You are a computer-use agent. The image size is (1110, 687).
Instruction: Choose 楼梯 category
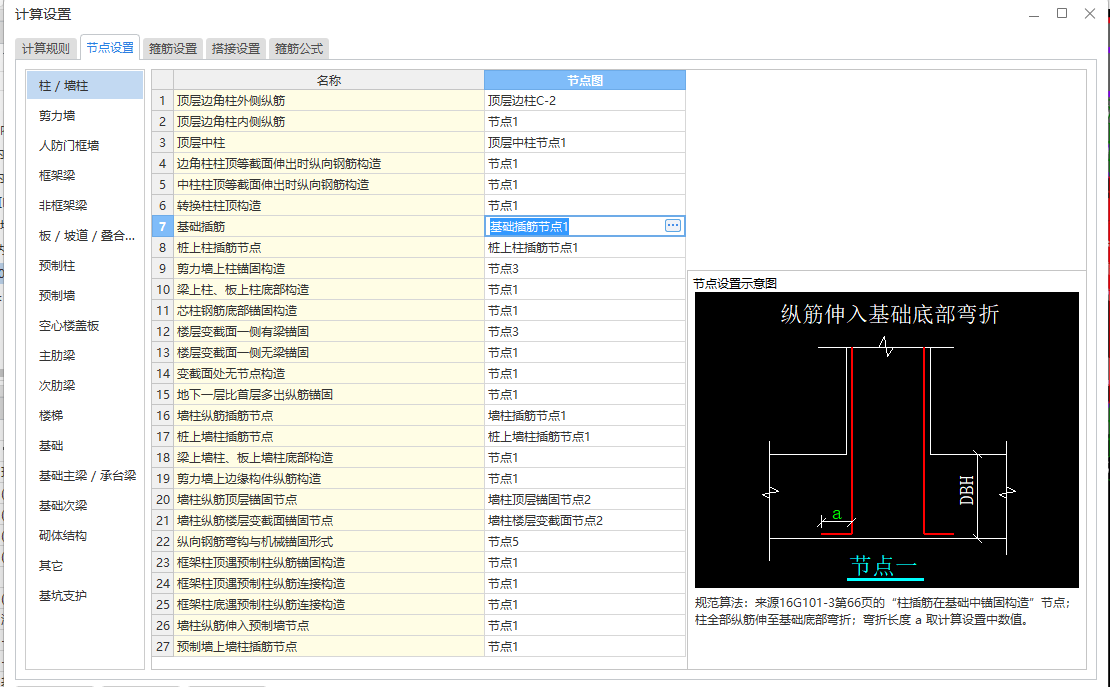[85, 416]
